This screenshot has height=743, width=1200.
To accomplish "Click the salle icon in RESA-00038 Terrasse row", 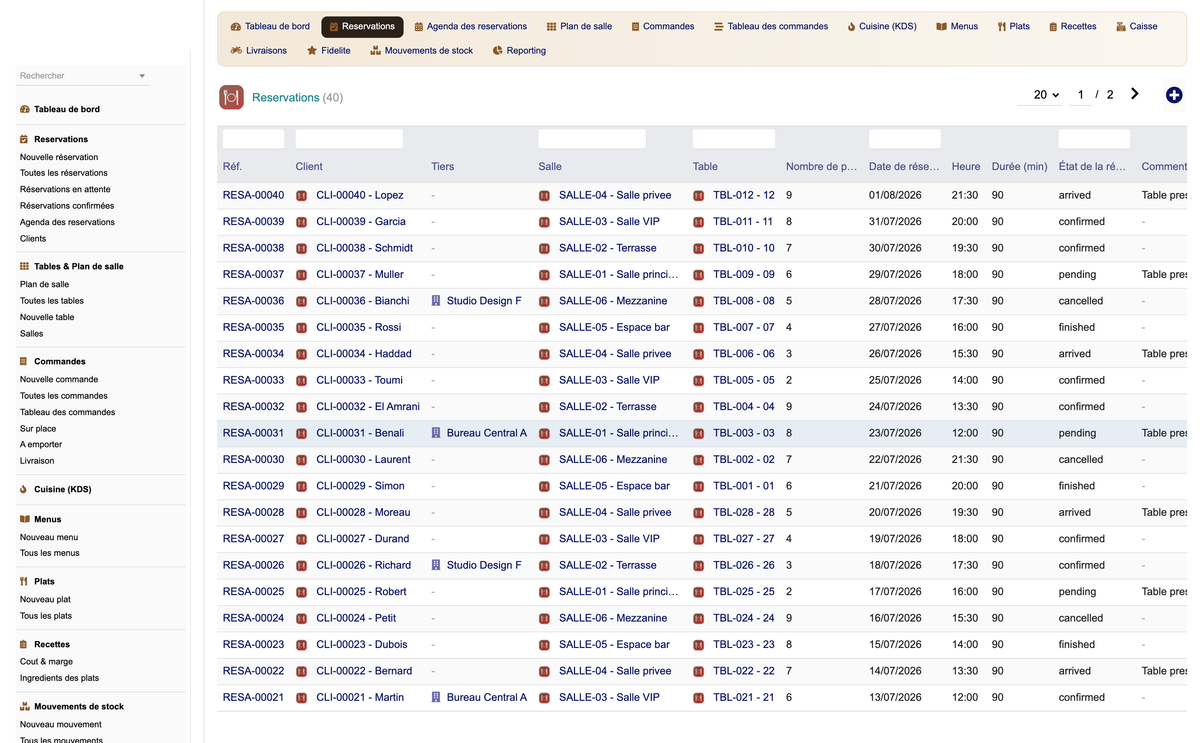I will 544,248.
